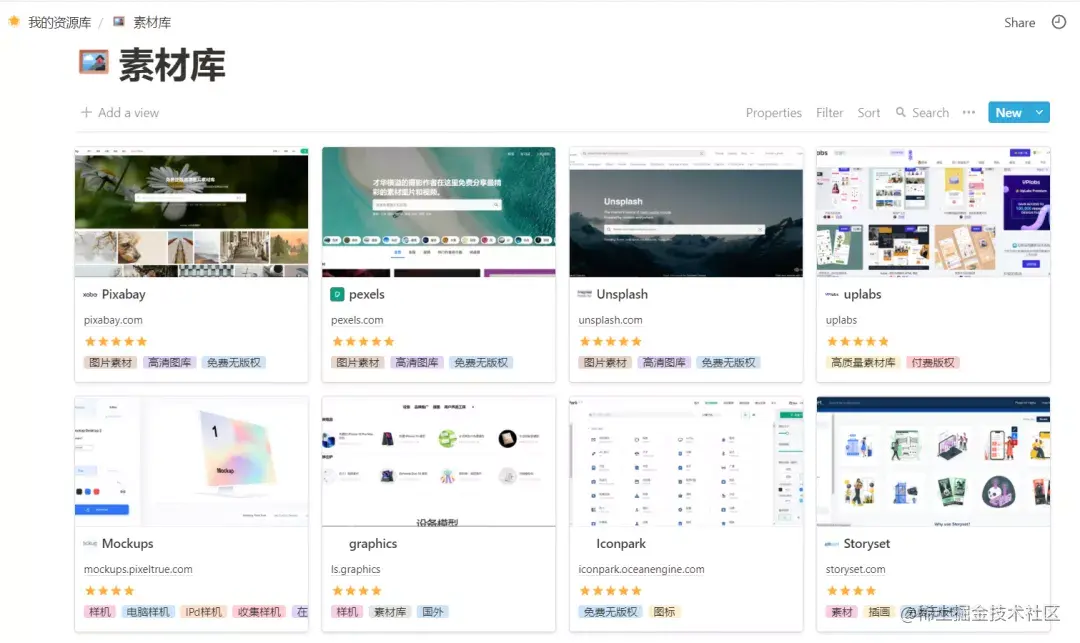Open the Iconpark card title
The width and height of the screenshot is (1080, 643).
click(x=621, y=544)
